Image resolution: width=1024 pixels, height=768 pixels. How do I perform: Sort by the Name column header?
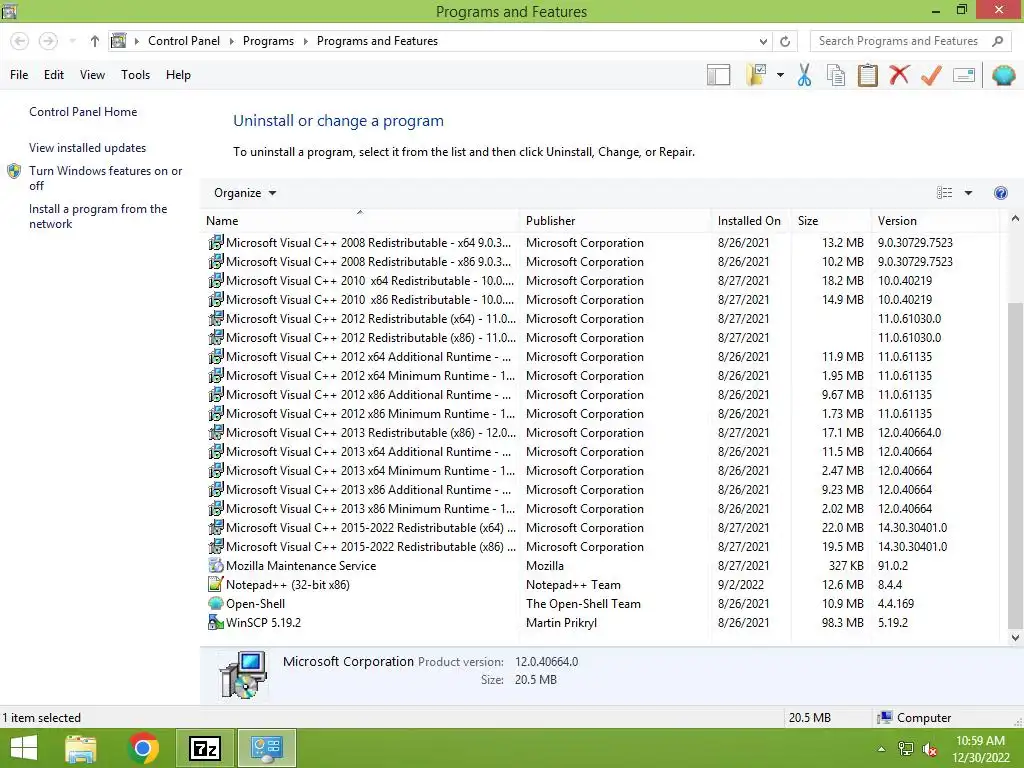(362, 221)
